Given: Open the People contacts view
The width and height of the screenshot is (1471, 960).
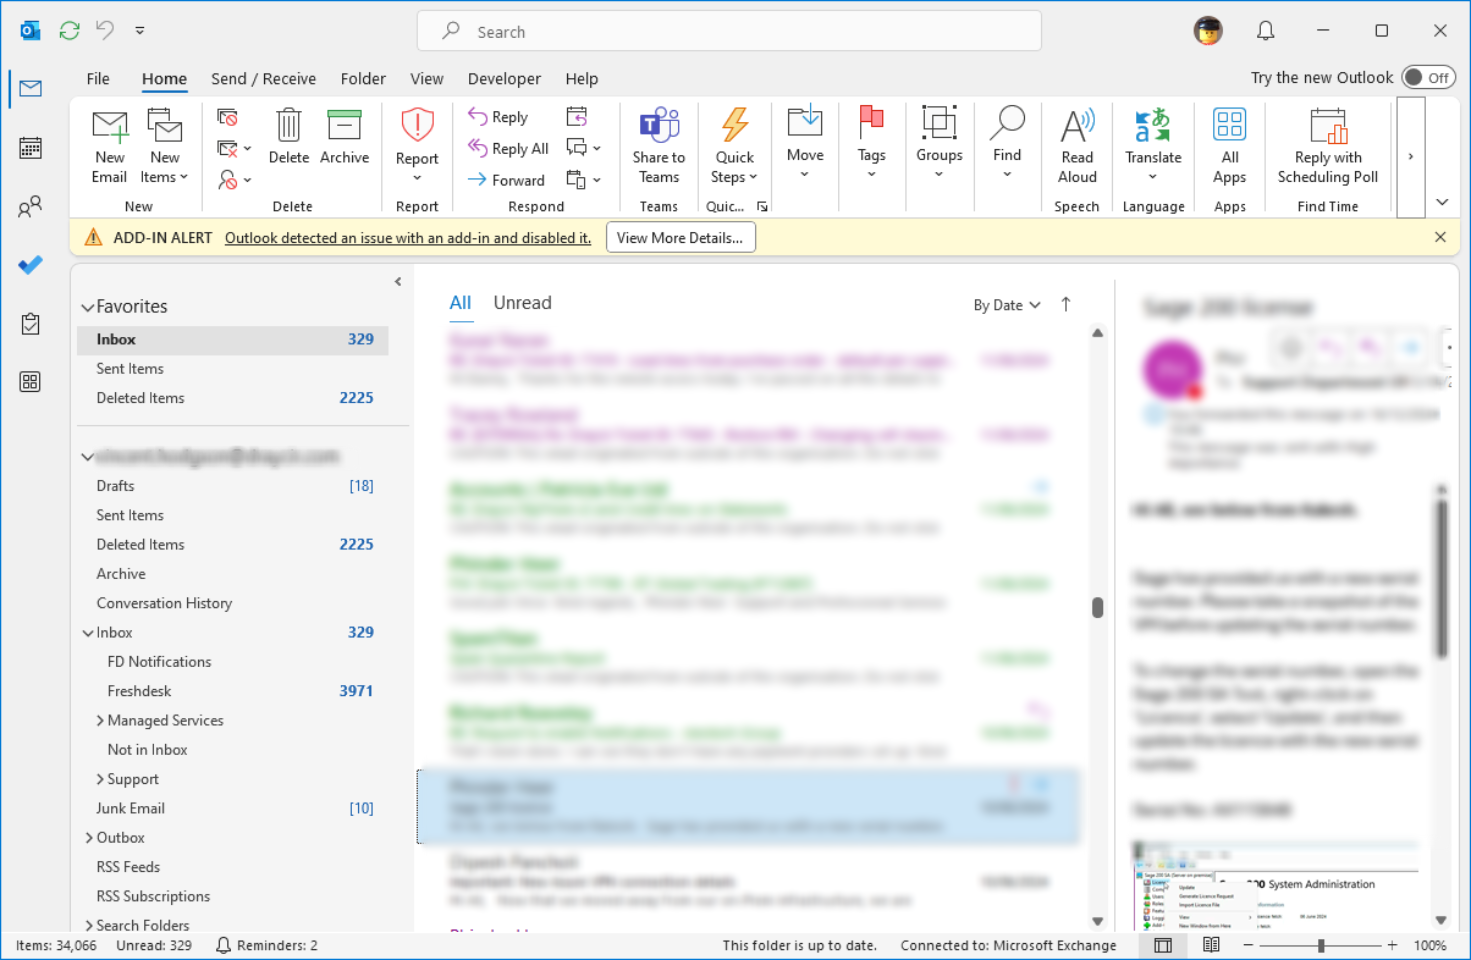Looking at the screenshot, I should 31,207.
